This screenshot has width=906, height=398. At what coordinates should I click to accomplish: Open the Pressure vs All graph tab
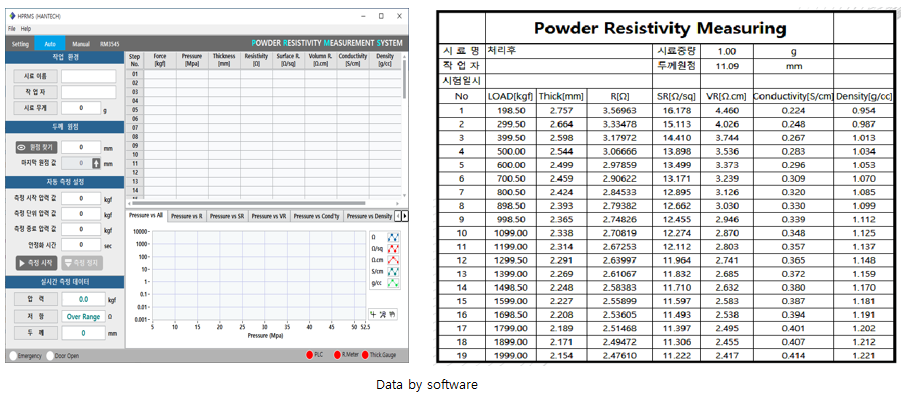coord(146,215)
